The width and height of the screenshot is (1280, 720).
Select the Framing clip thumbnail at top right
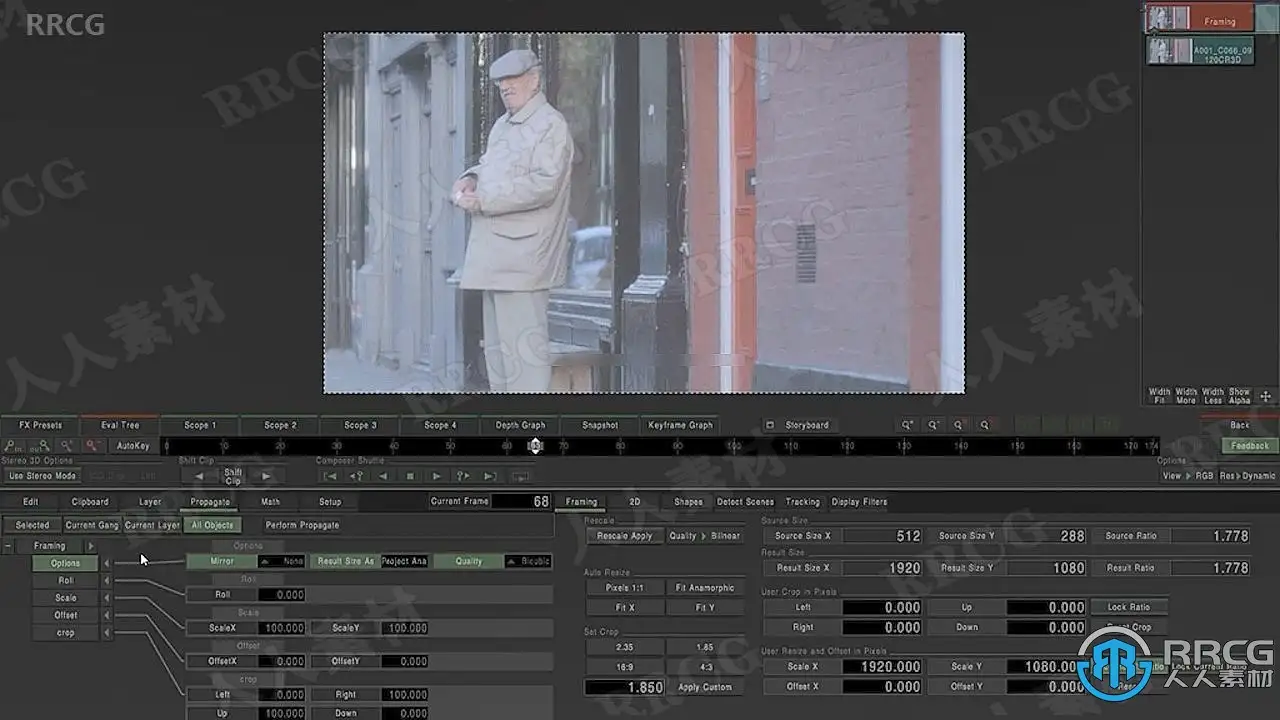click(1198, 19)
